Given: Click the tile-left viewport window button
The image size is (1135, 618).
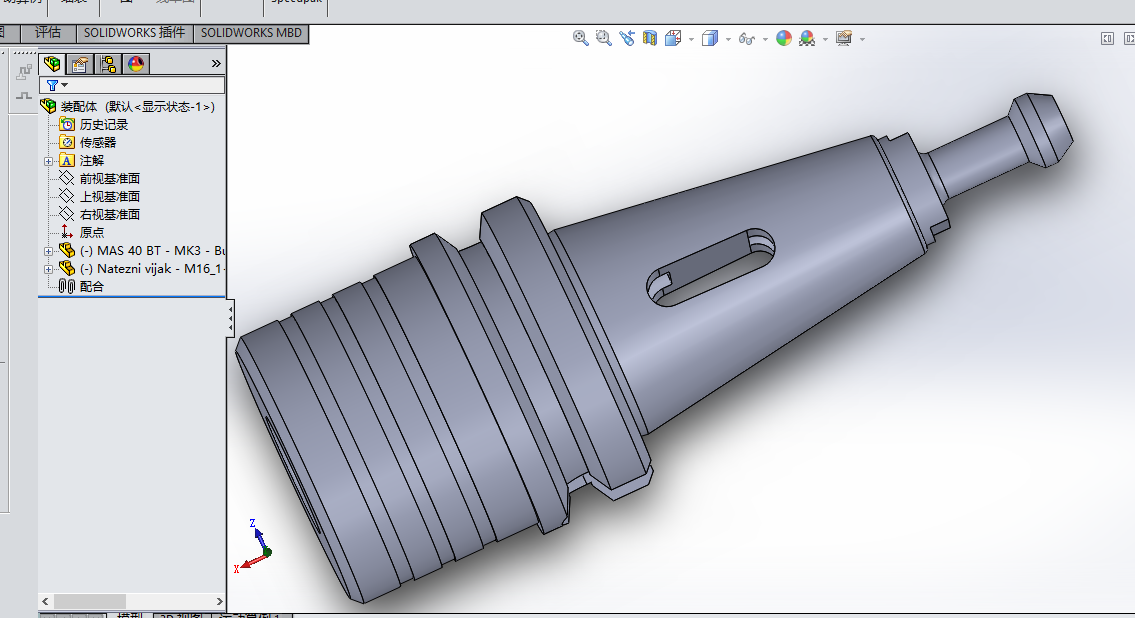Looking at the screenshot, I should pos(1107,38).
